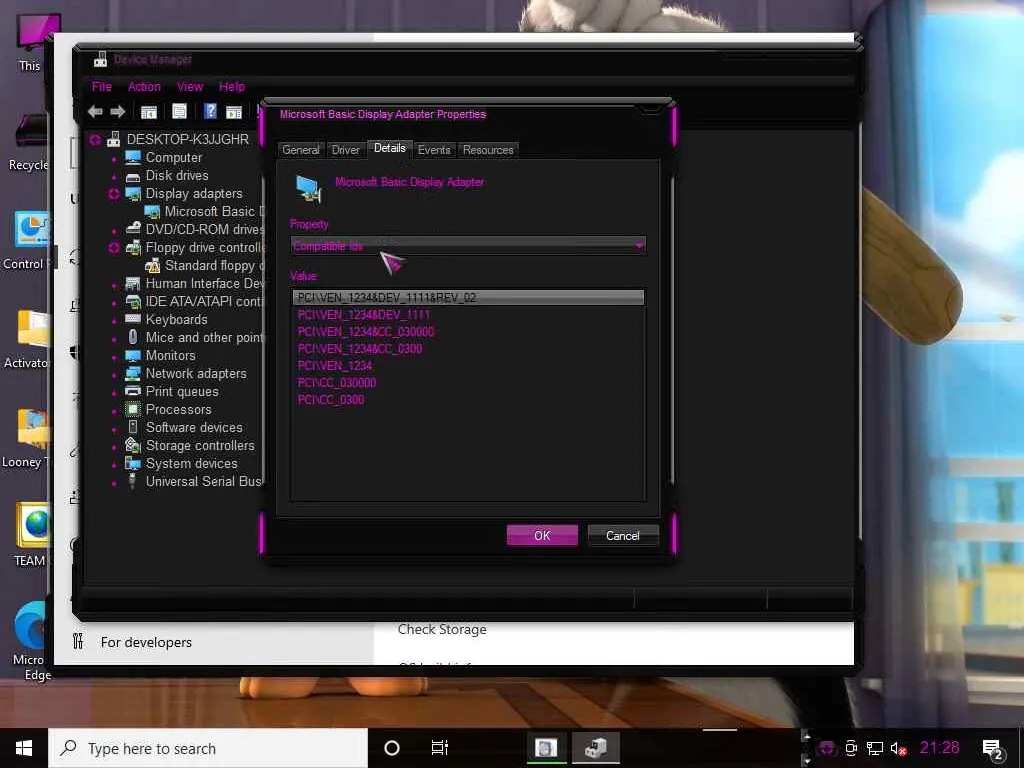
Task: Select the Print queues icon
Action: (133, 391)
